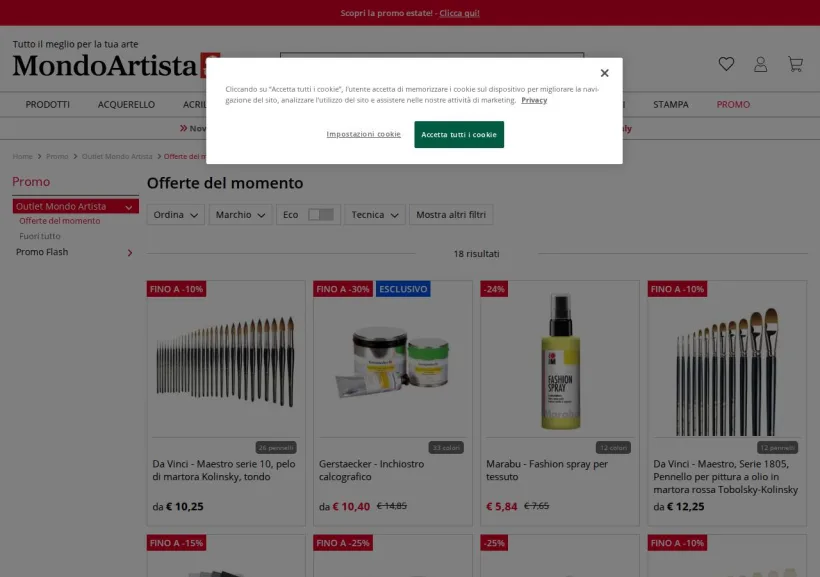Image resolution: width=820 pixels, height=577 pixels.
Task: Open the PRODOTTI menu
Action: pyautogui.click(x=48, y=104)
